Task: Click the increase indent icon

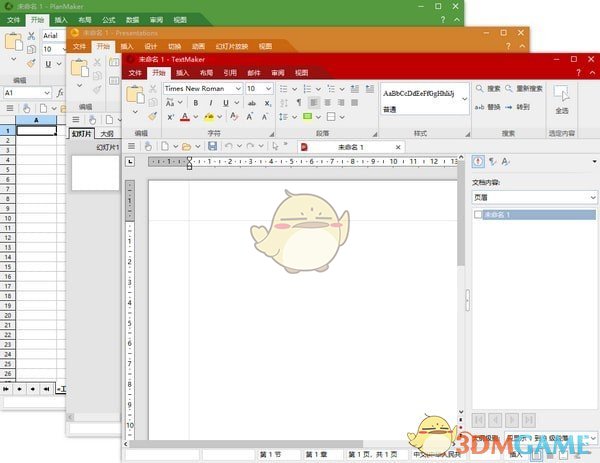Action: (x=370, y=89)
